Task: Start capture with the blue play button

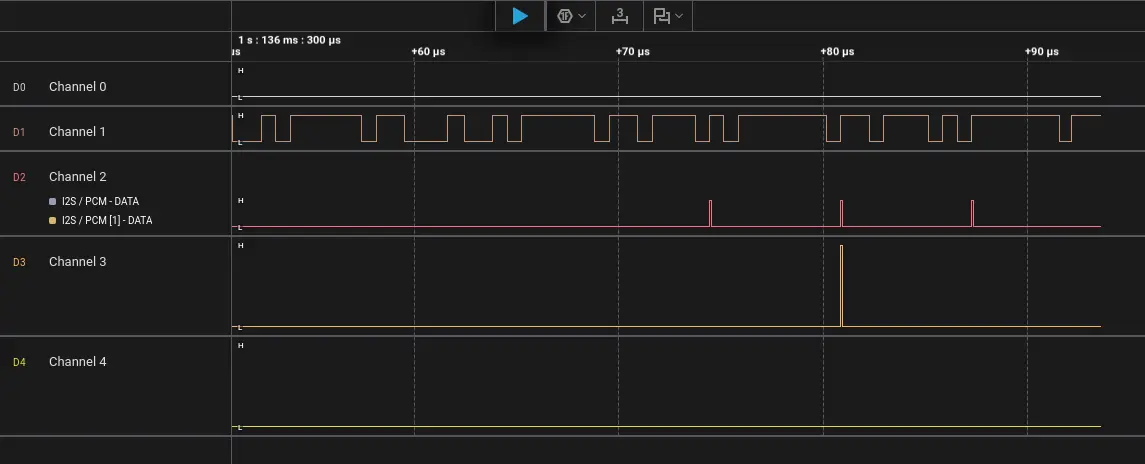Action: tap(520, 16)
